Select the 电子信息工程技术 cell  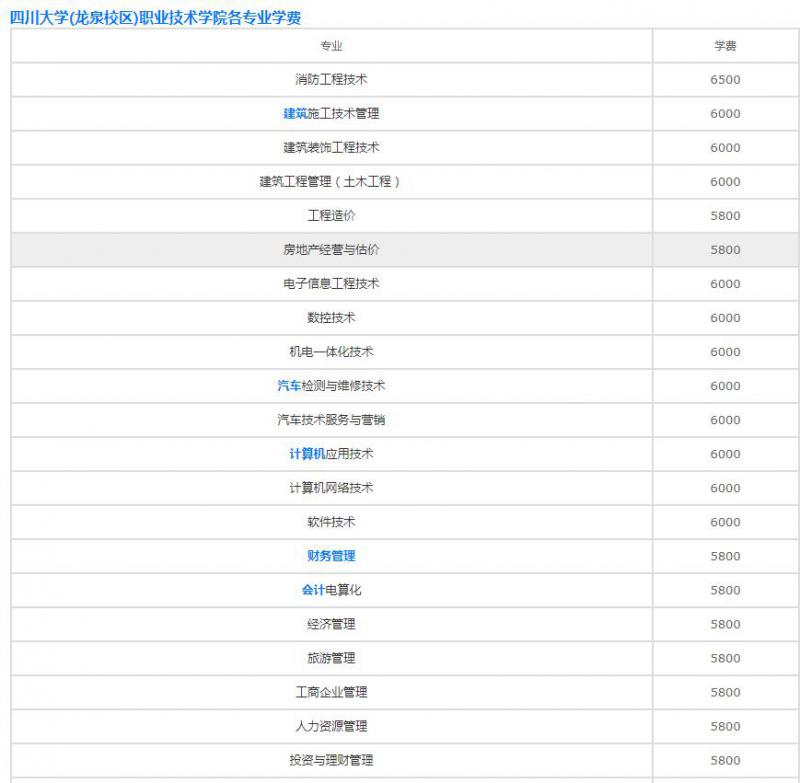point(331,283)
